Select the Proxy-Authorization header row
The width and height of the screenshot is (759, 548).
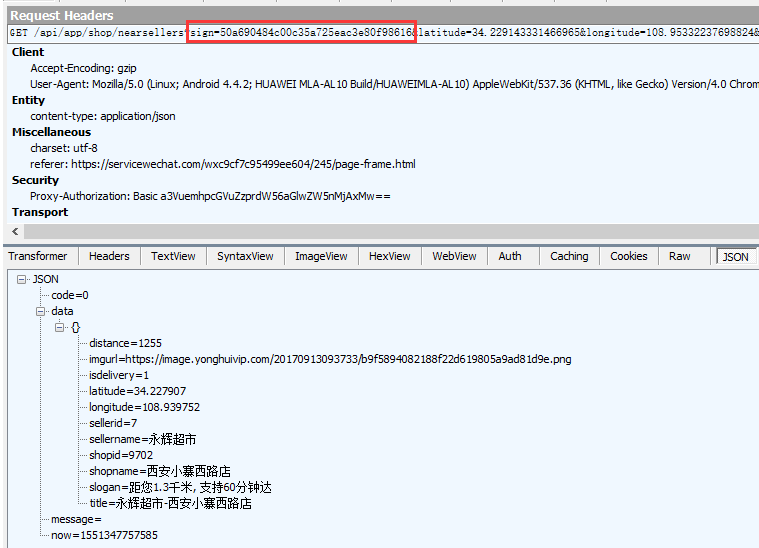(x=210, y=196)
